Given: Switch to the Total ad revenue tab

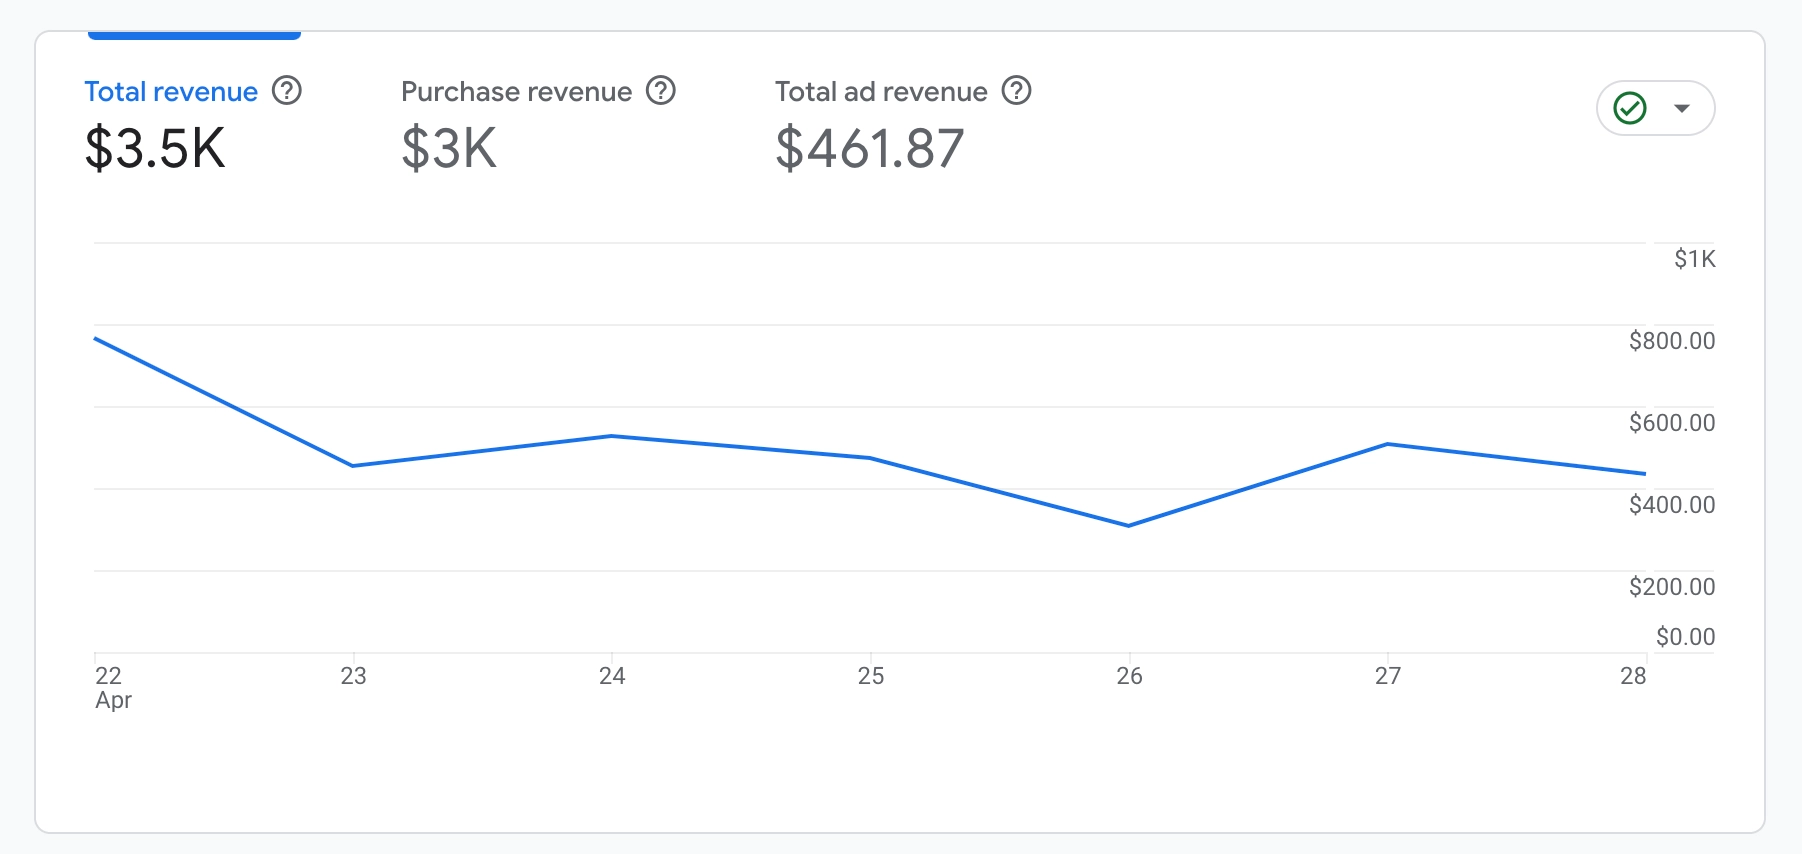Looking at the screenshot, I should point(881,92).
